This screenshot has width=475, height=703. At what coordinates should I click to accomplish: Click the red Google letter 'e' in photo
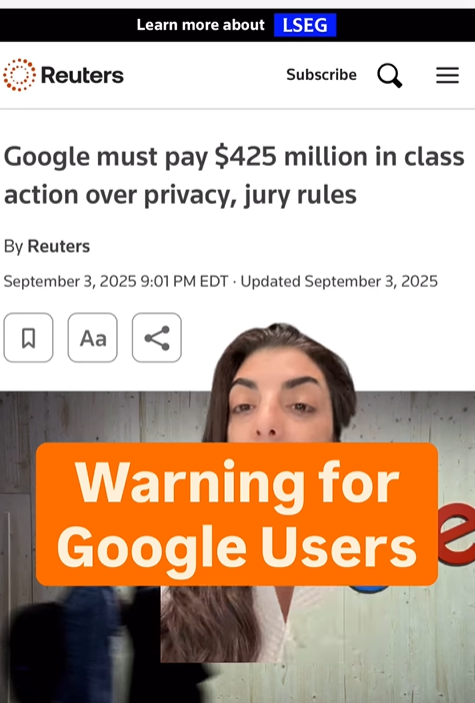tap(457, 534)
